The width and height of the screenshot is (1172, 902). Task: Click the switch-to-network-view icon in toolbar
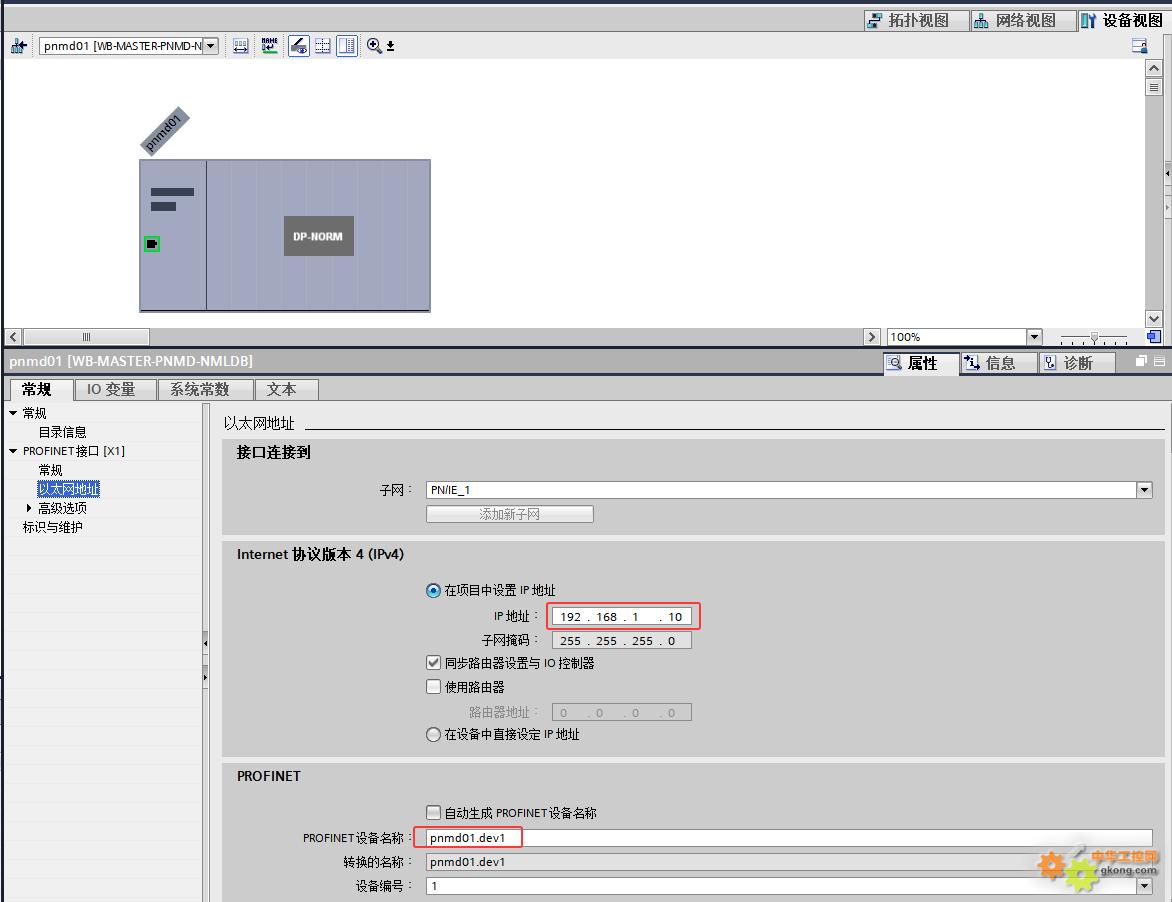[18, 46]
